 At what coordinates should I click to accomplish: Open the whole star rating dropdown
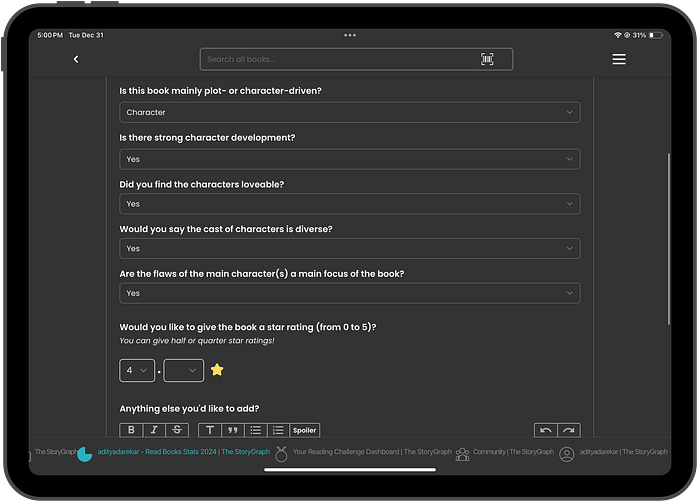coord(137,370)
